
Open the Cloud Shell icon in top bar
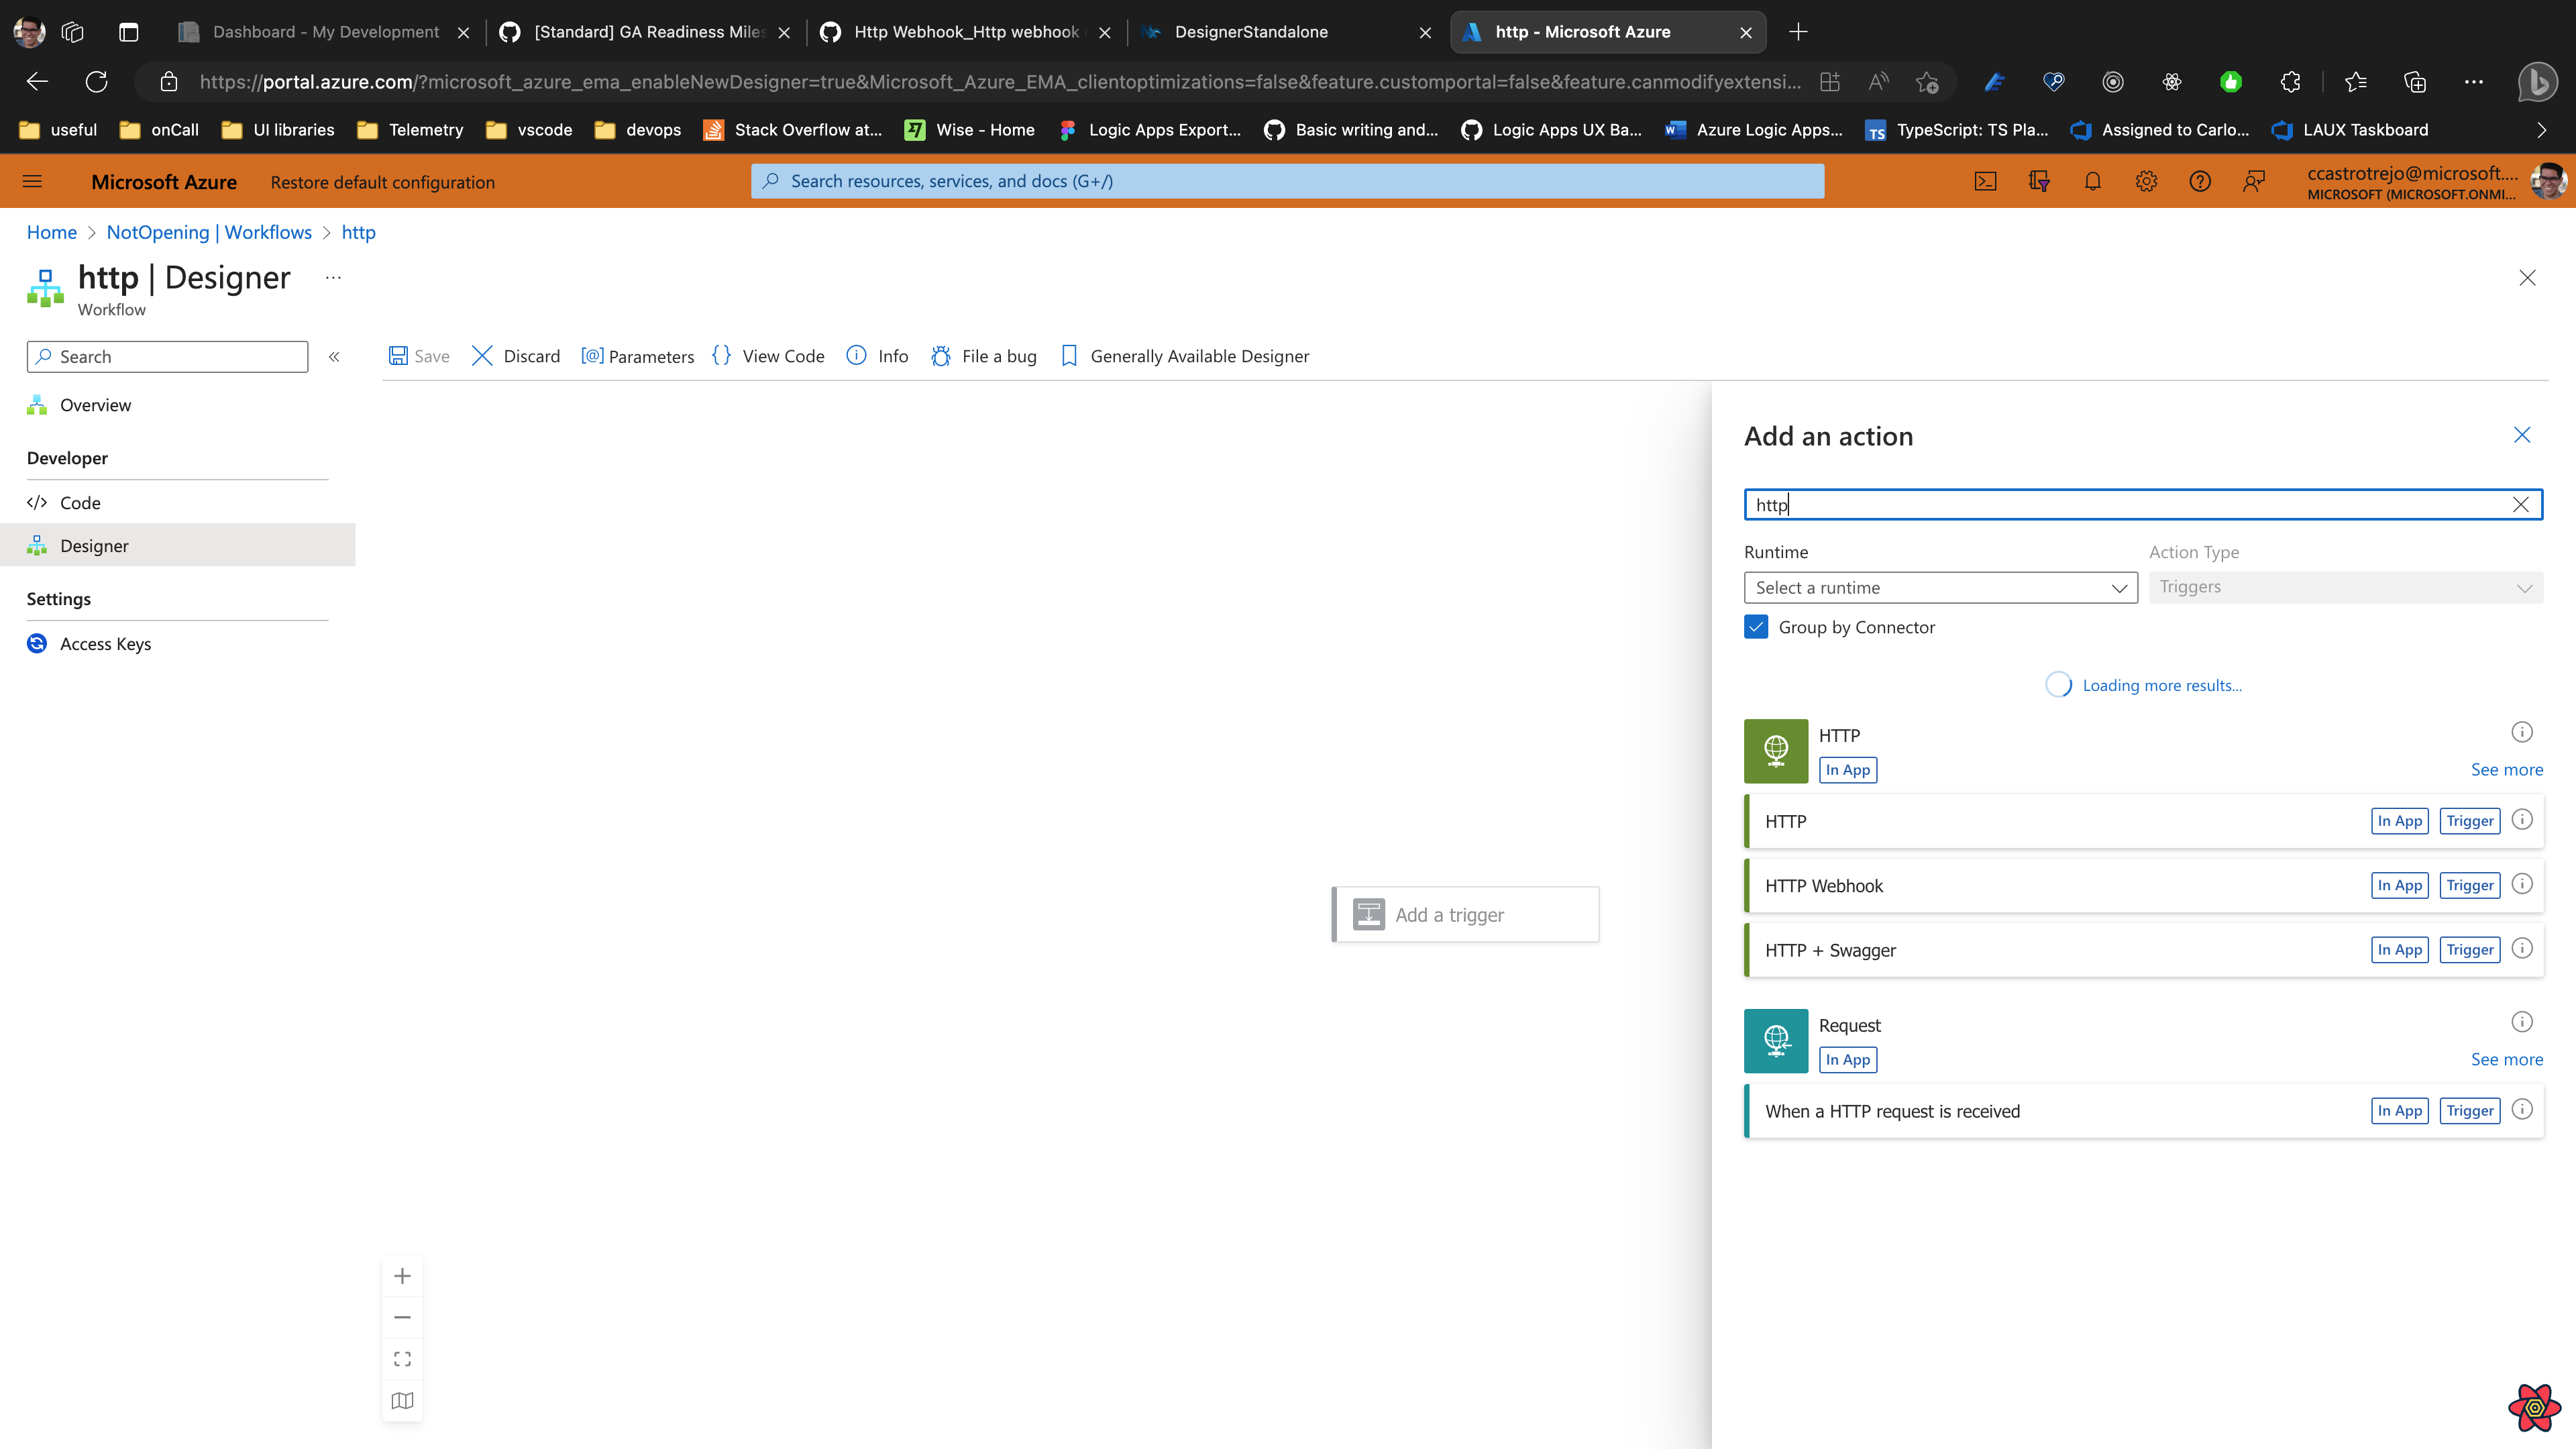(1985, 181)
